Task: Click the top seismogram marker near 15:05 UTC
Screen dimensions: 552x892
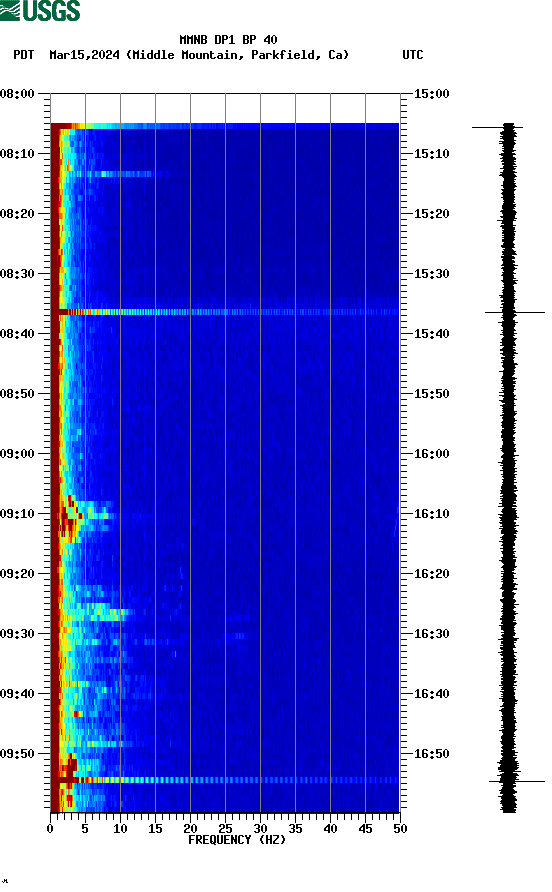Action: (497, 127)
